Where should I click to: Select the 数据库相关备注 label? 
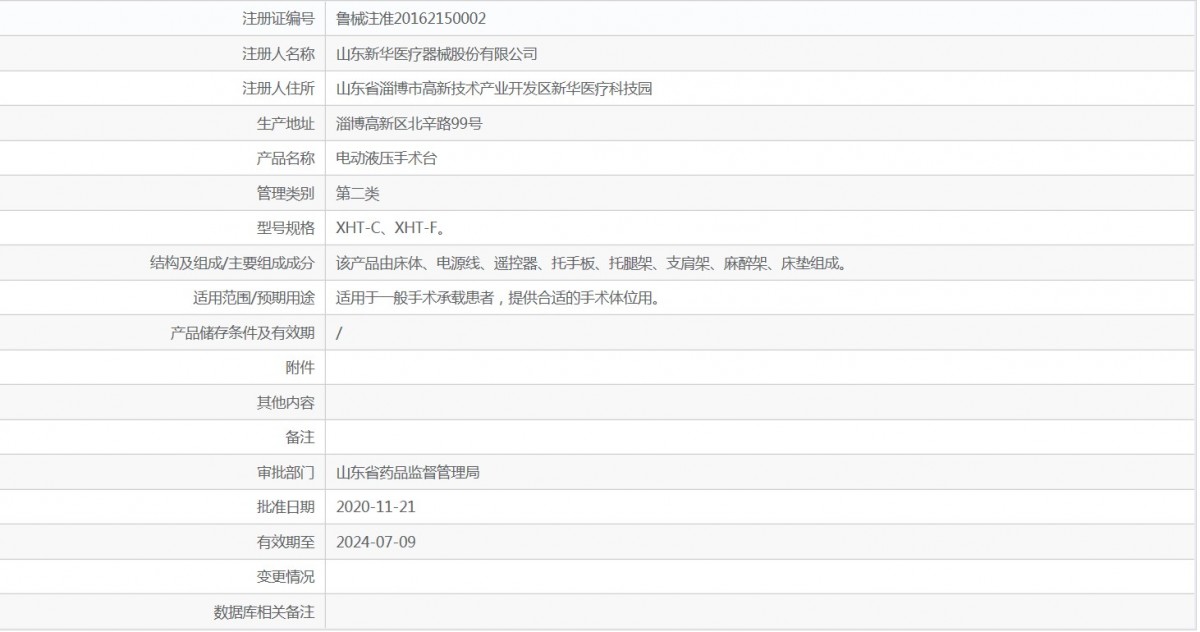(264, 612)
